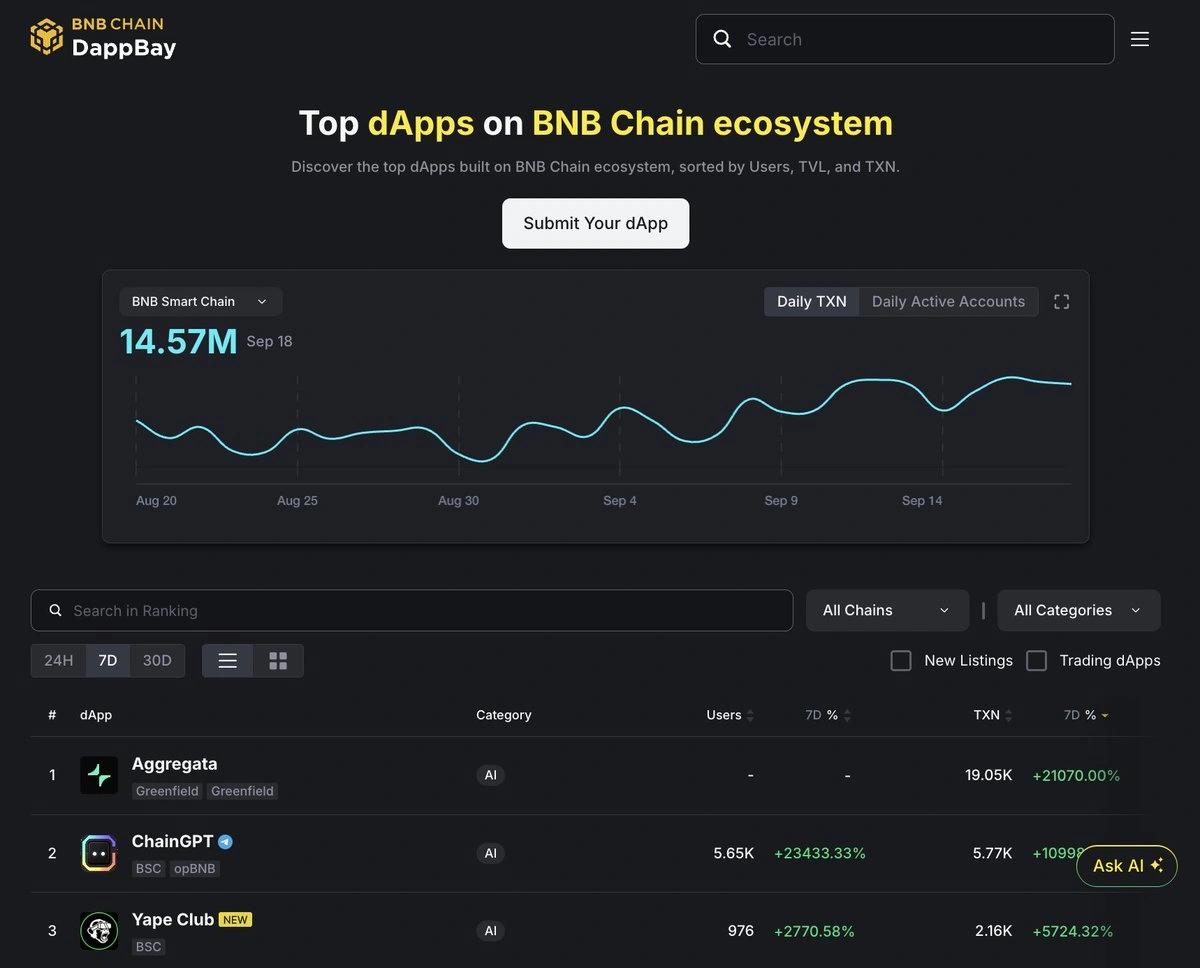Viewport: 1200px width, 968px height.
Task: Switch to grid view icon
Action: click(278, 661)
